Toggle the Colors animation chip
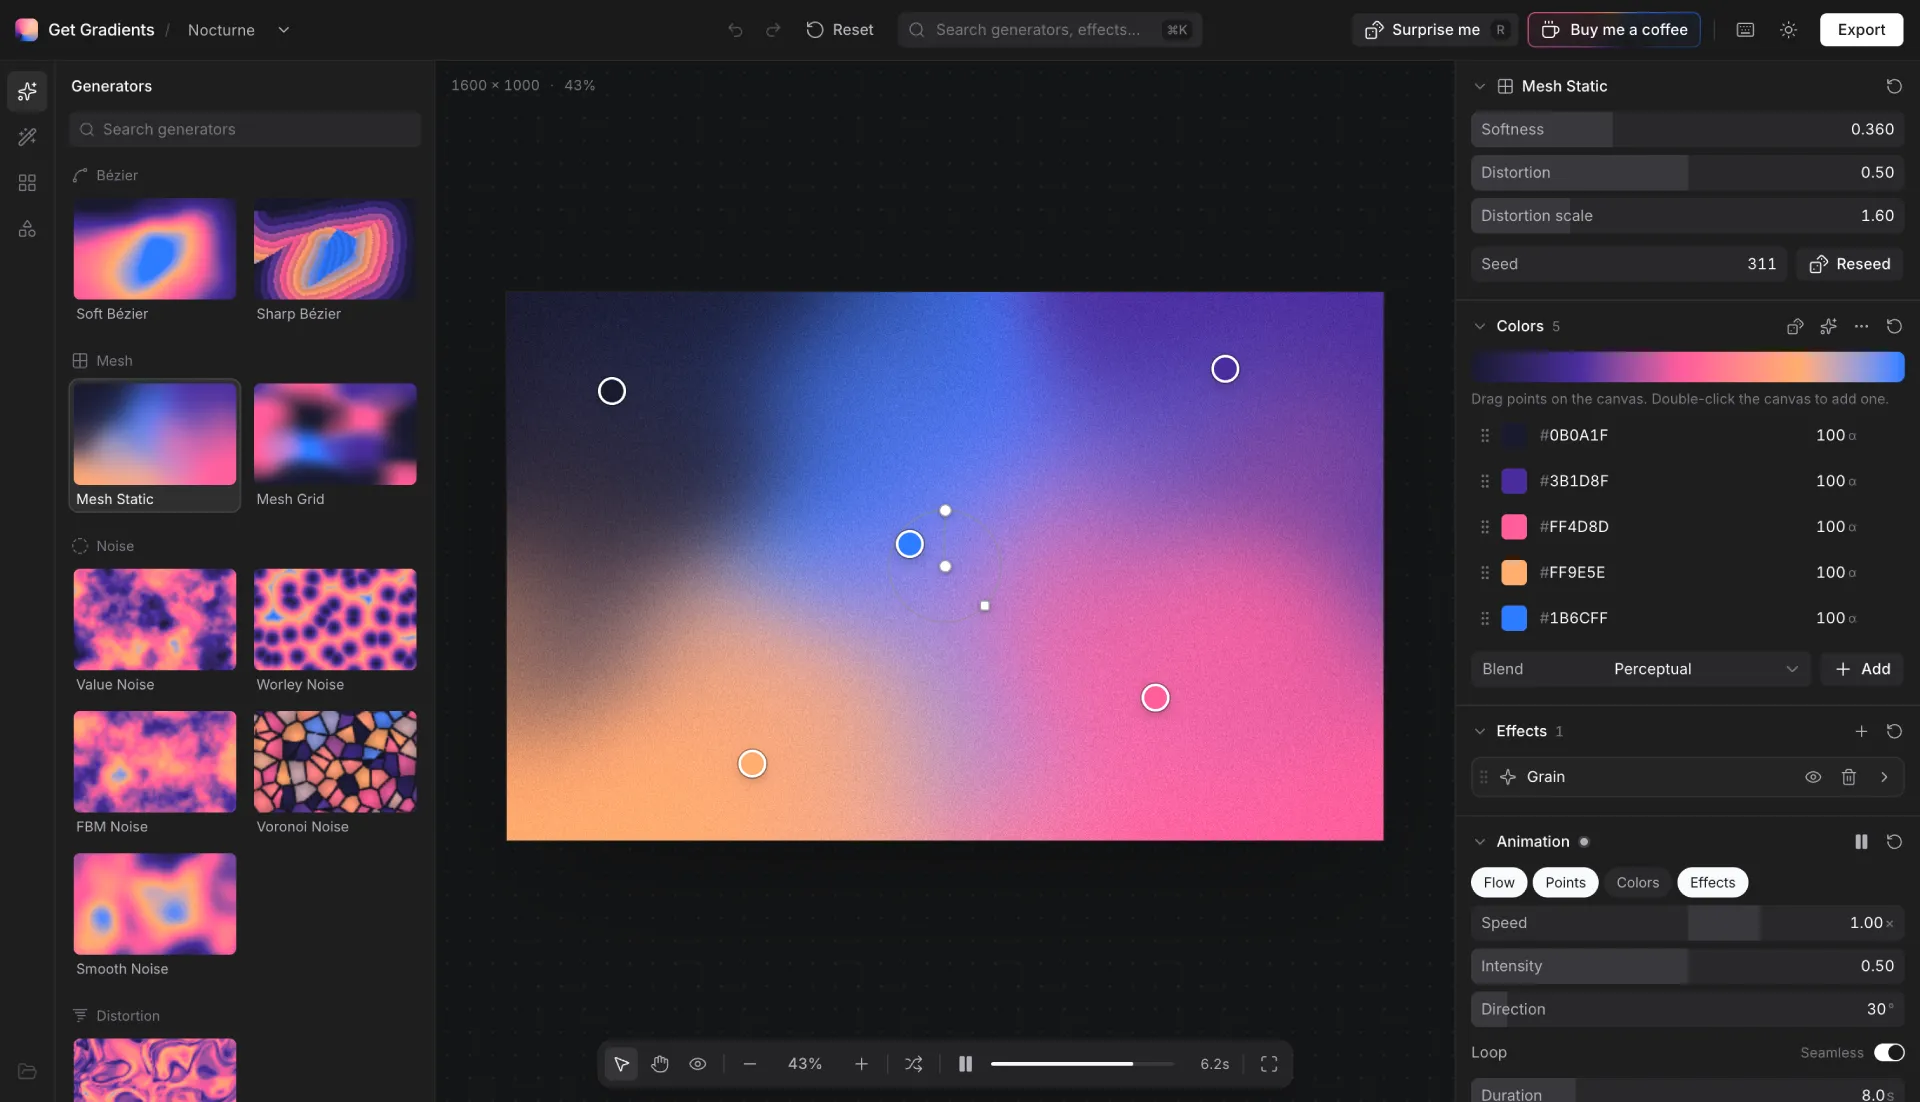This screenshot has height=1102, width=1920. 1637,883
